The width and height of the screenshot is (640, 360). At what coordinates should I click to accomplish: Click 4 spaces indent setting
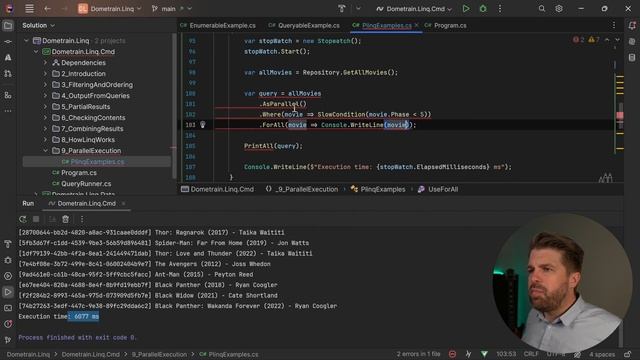[x=602, y=354]
